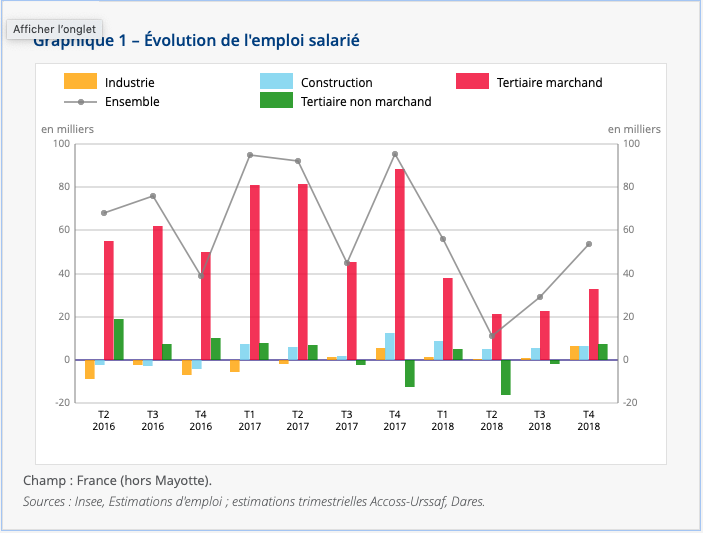Image resolution: width=703 pixels, height=533 pixels.
Task: Click the T2 2018 x-axis label
Action: click(491, 420)
